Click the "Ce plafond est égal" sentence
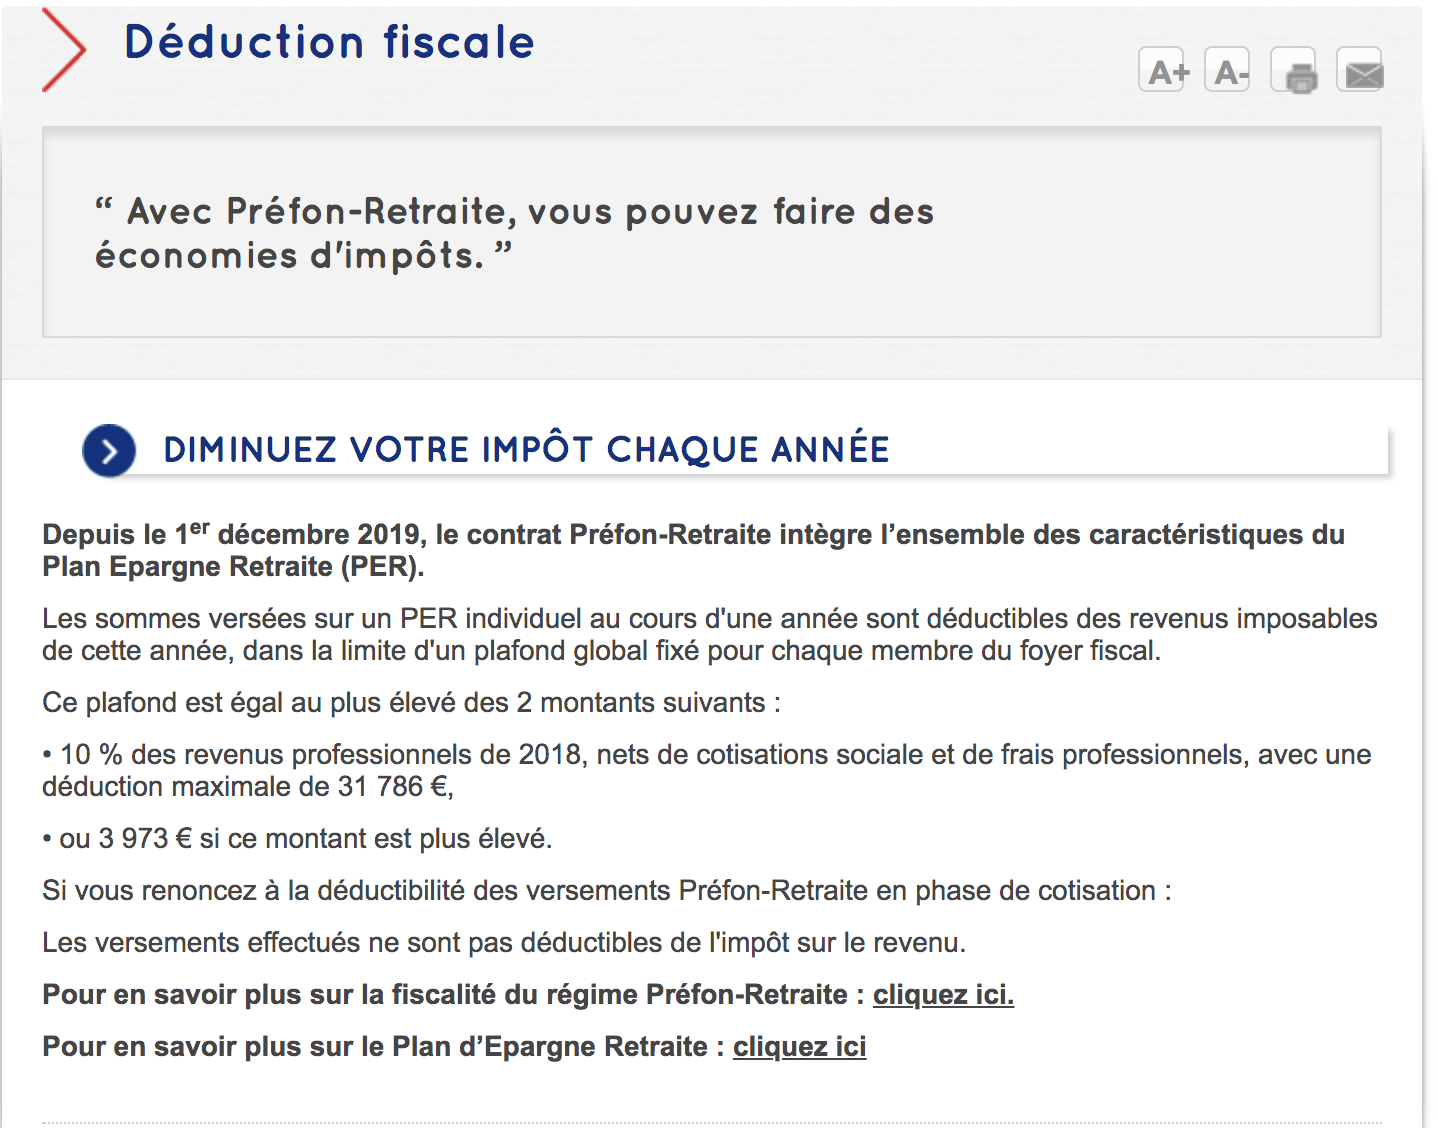Viewport: 1438px width, 1128px height. coord(411,703)
